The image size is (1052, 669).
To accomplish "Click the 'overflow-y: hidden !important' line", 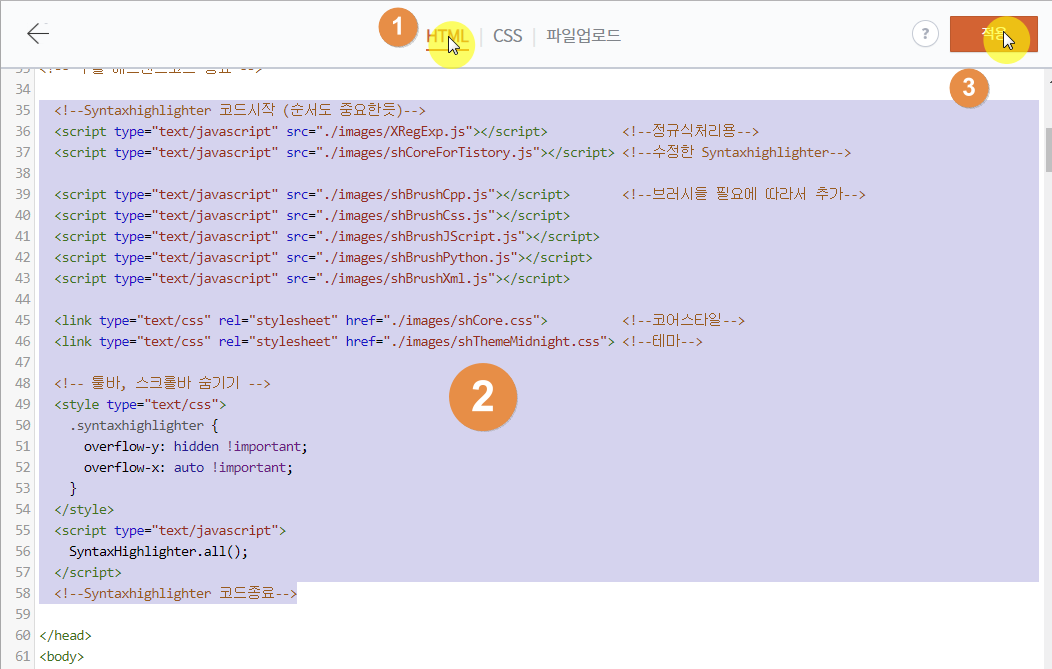I will coord(195,447).
